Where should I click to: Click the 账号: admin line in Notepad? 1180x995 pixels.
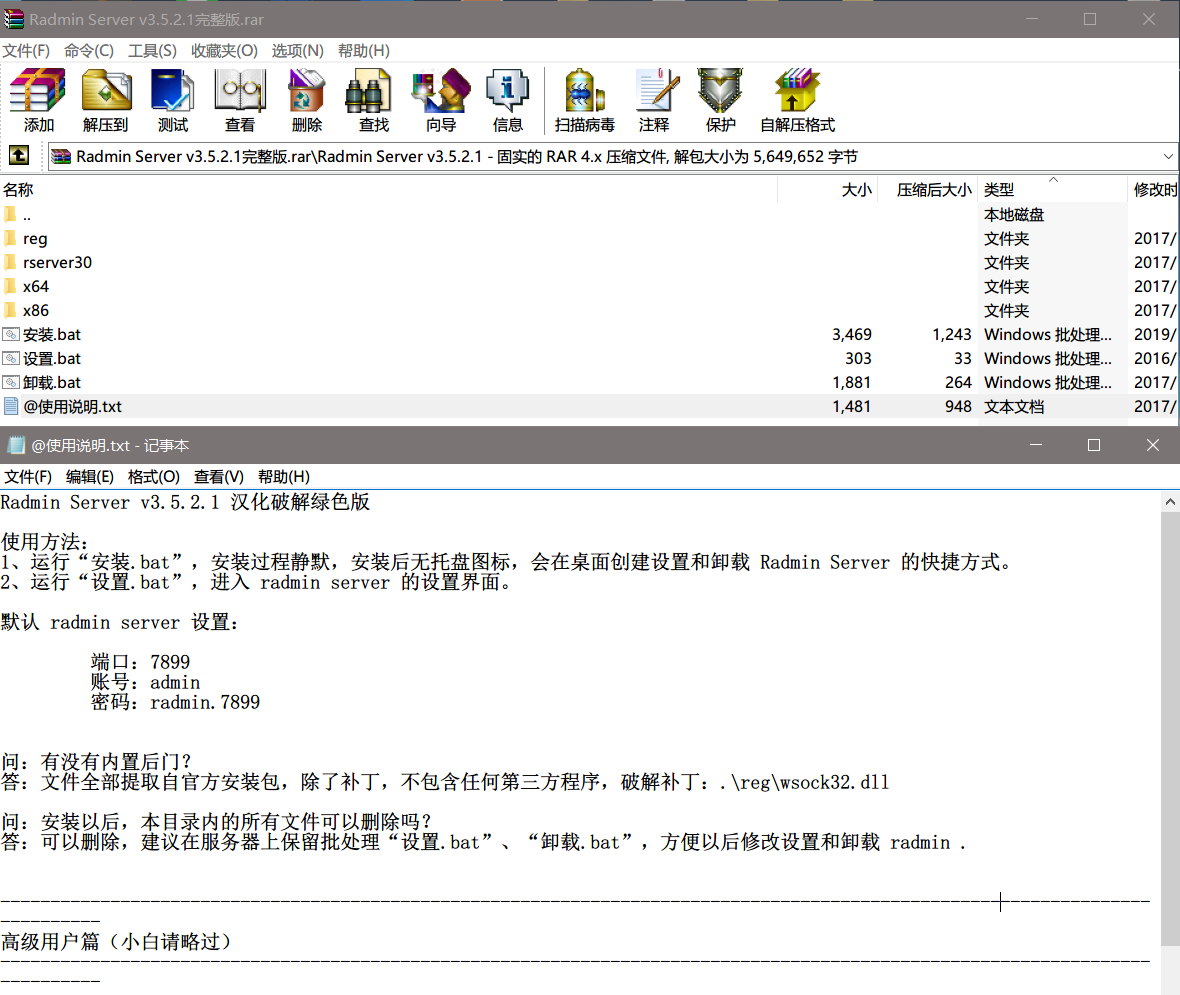tap(145, 683)
